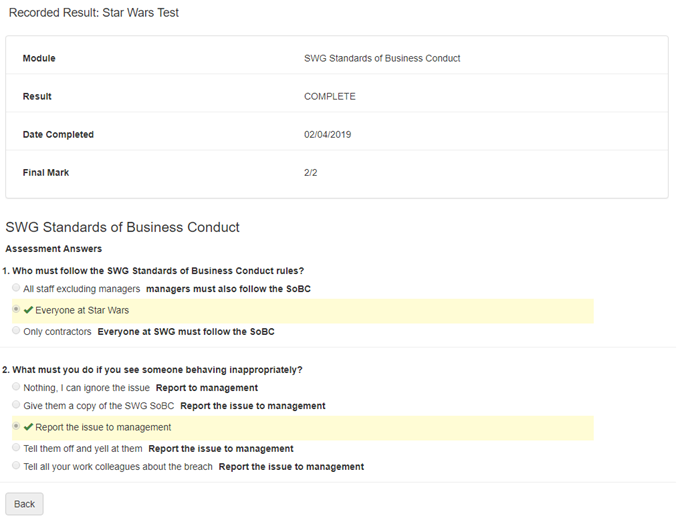Choose the 'Only contractors' radio option

[16, 331]
